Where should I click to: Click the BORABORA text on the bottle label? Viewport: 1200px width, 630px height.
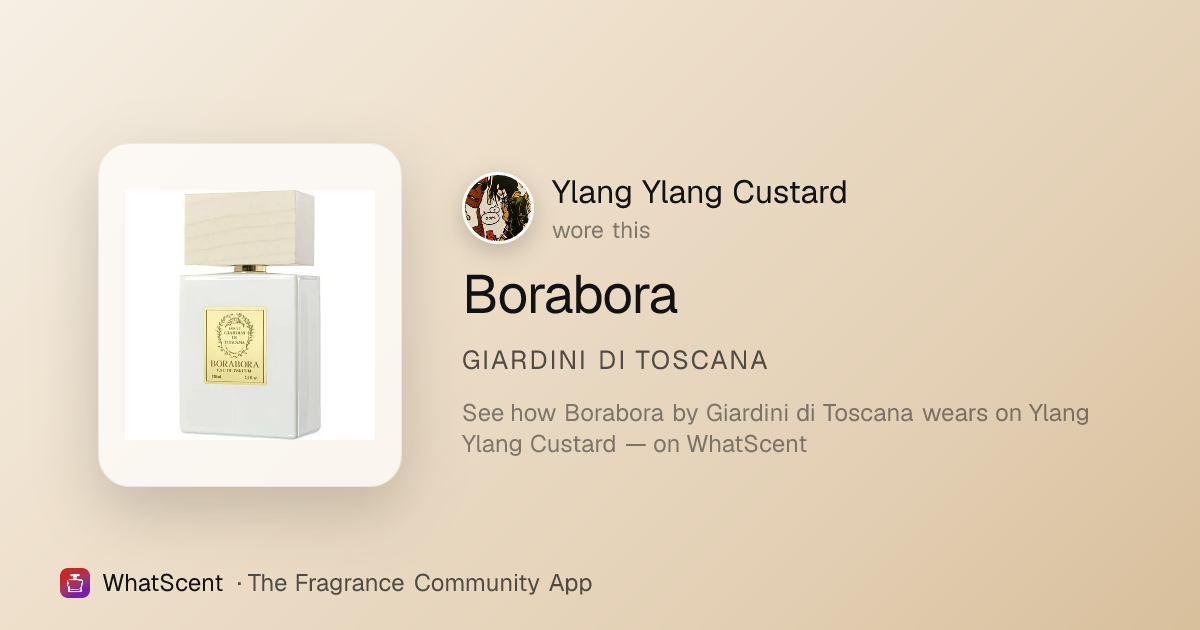point(236,364)
